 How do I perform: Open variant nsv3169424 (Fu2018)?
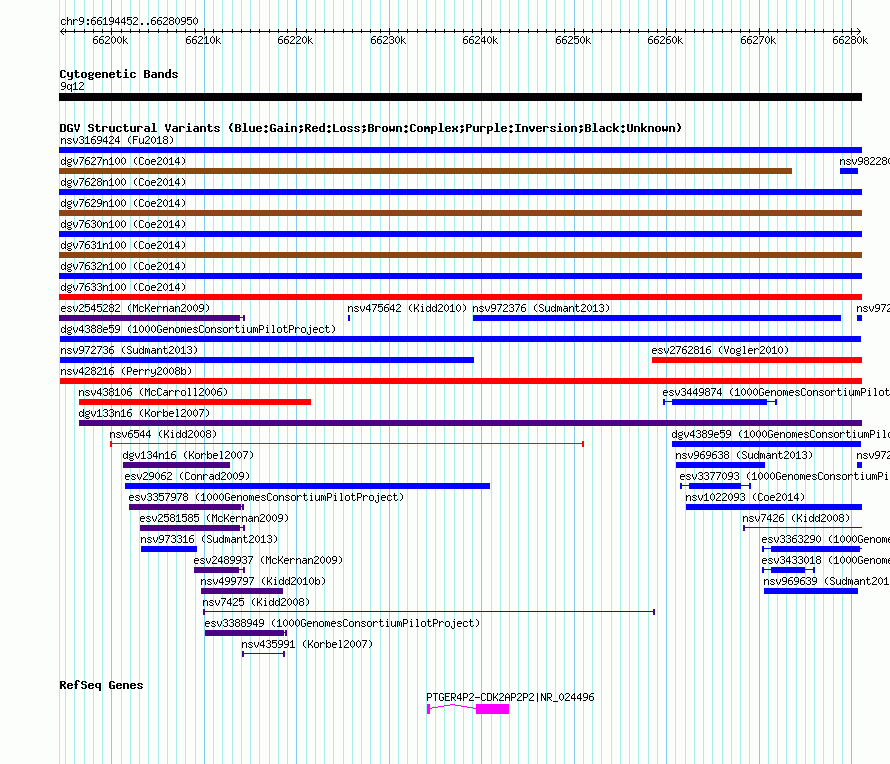(x=117, y=140)
